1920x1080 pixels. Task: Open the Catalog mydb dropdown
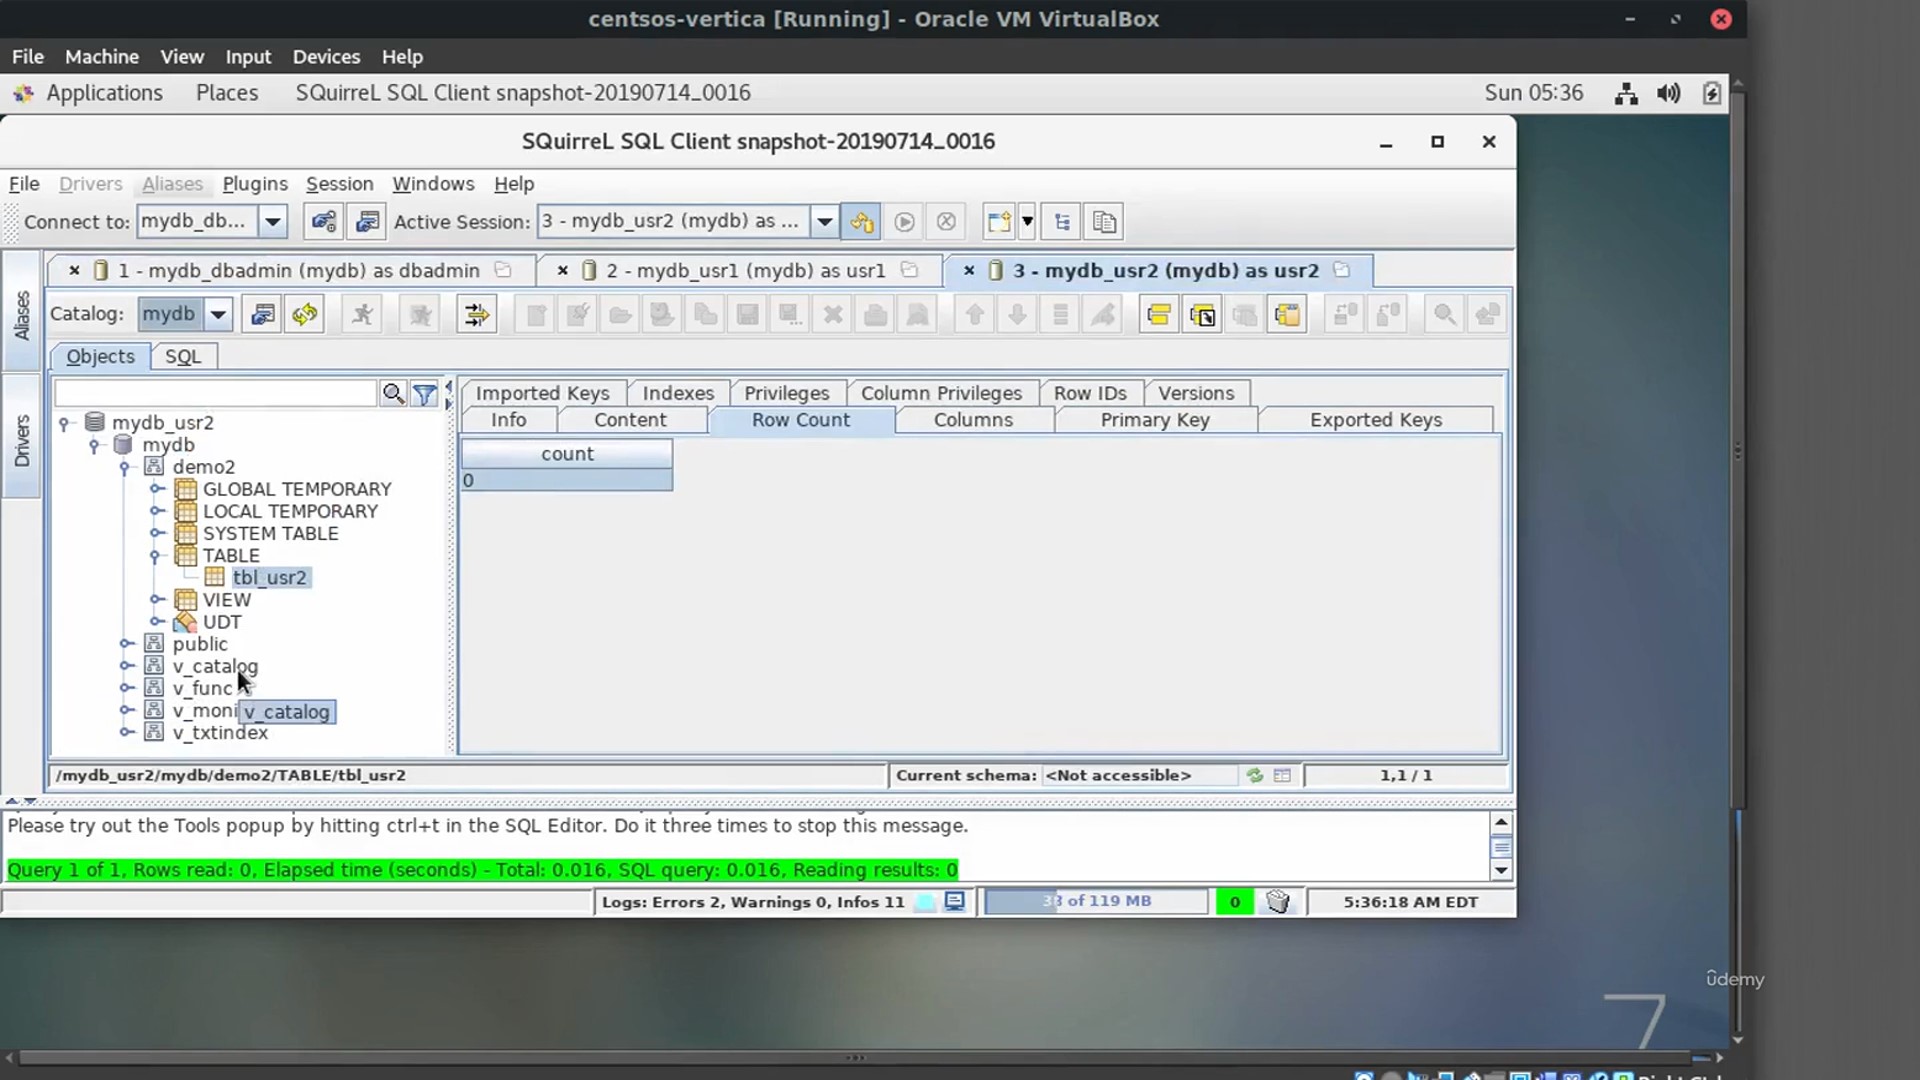tap(217, 315)
